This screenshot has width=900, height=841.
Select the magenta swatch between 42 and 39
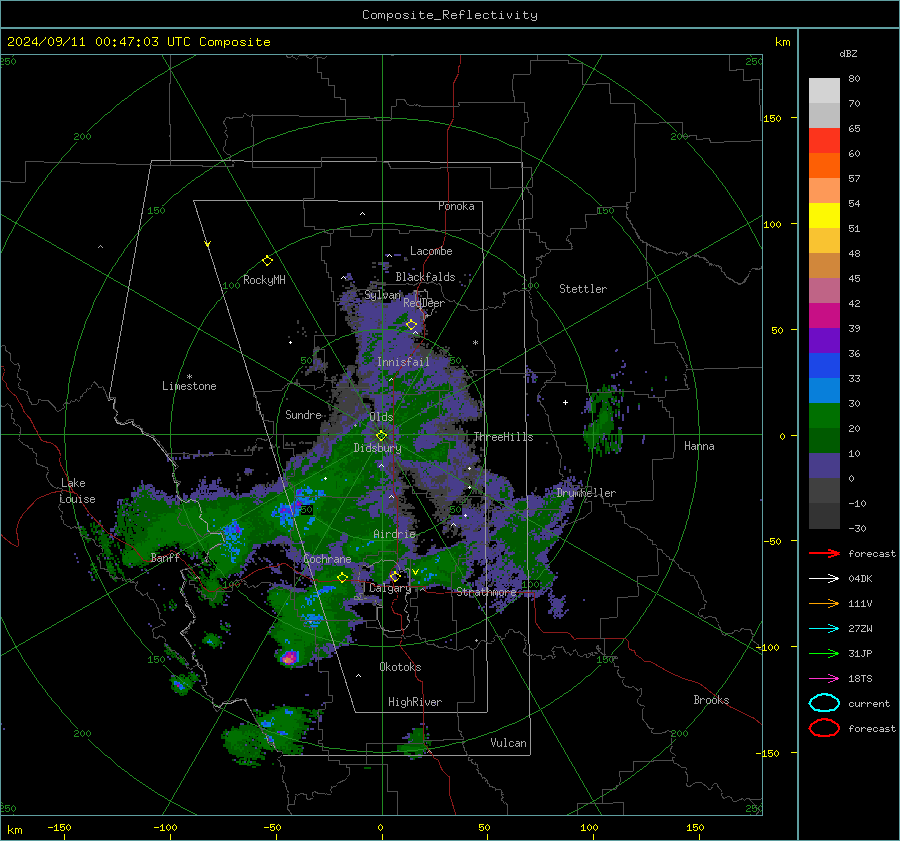coord(824,316)
